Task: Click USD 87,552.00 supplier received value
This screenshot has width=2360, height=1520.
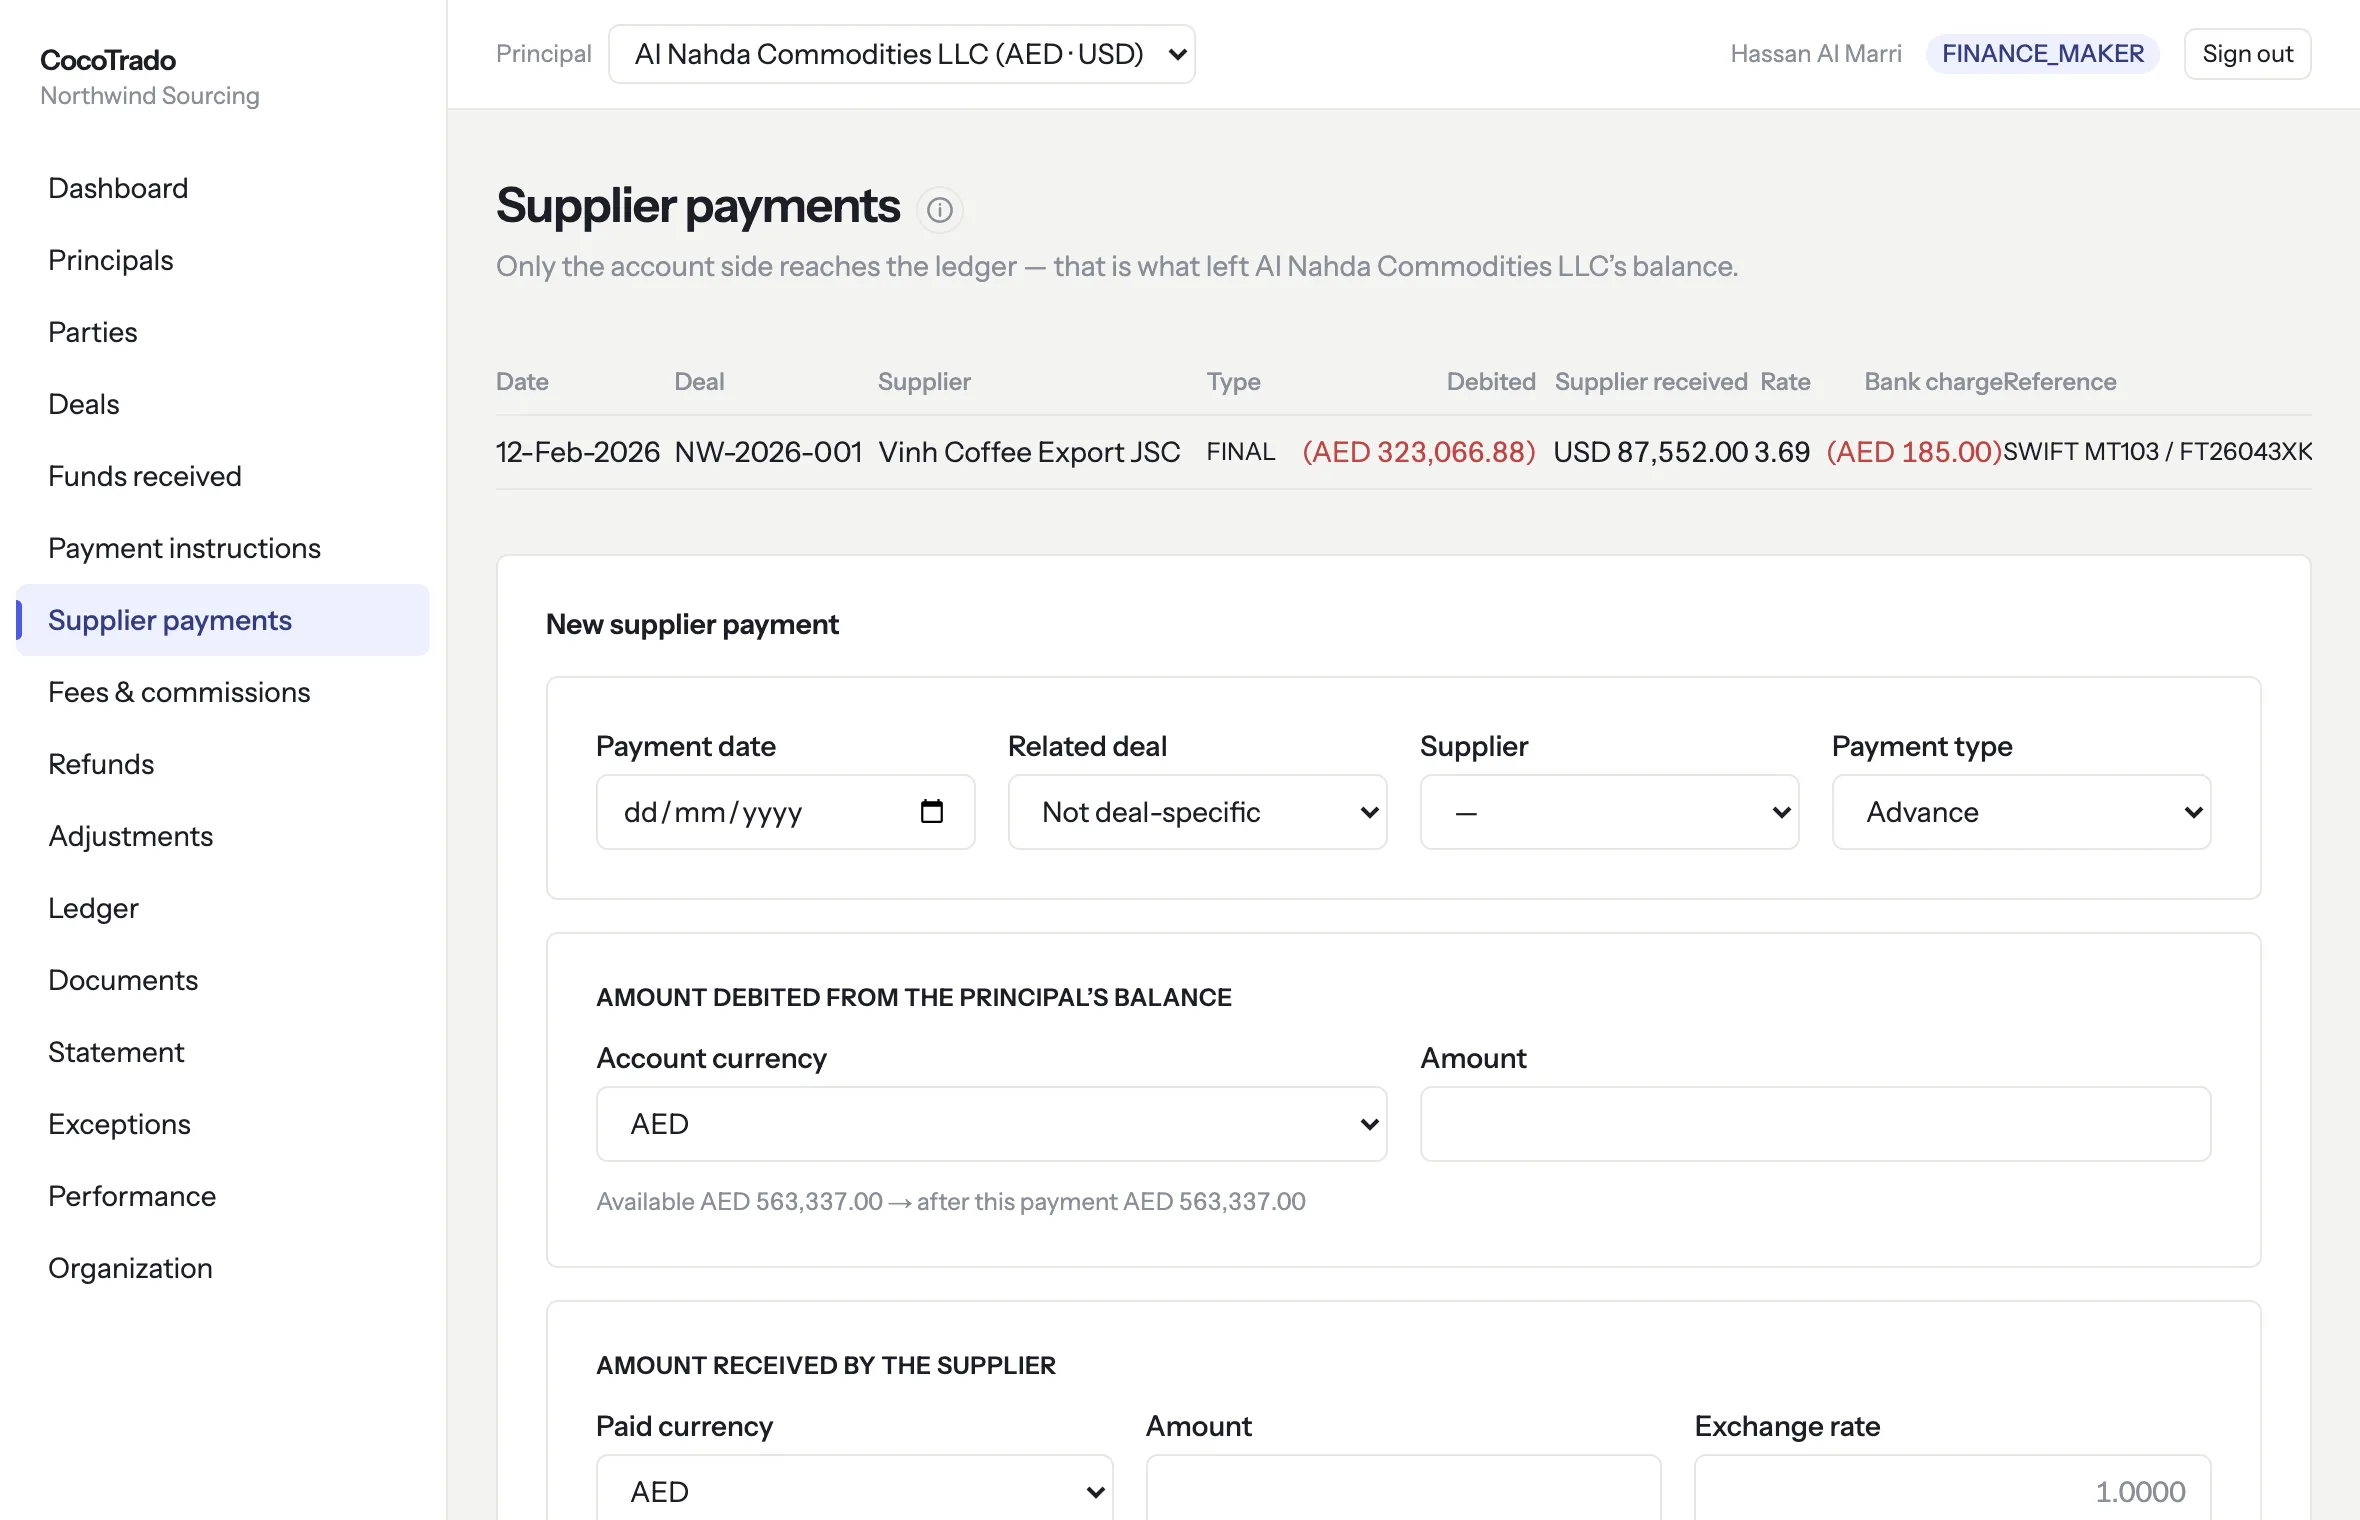Action: (x=1650, y=452)
